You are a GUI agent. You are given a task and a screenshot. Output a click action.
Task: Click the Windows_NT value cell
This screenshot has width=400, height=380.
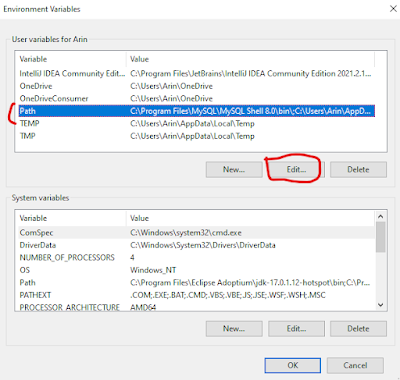pyautogui.click(x=153, y=270)
